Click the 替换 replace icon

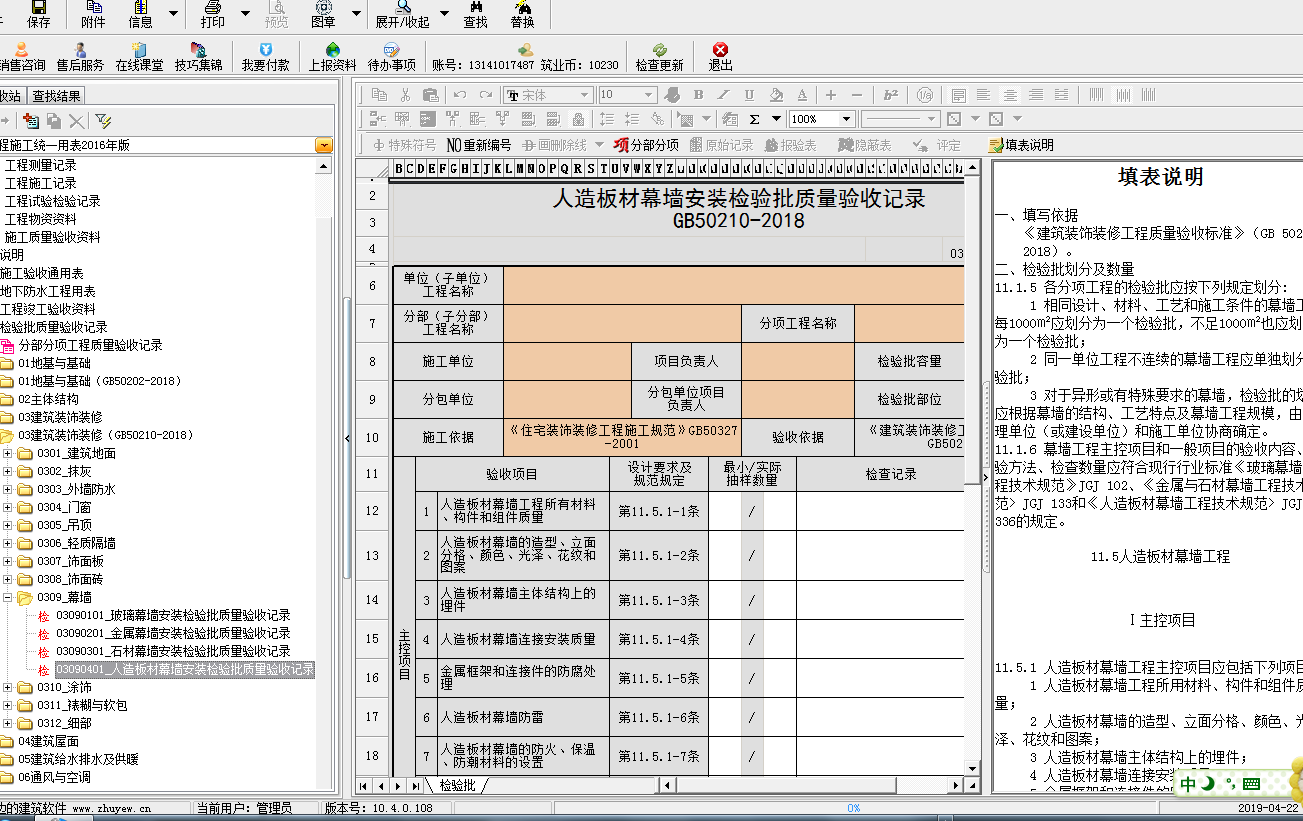522,13
